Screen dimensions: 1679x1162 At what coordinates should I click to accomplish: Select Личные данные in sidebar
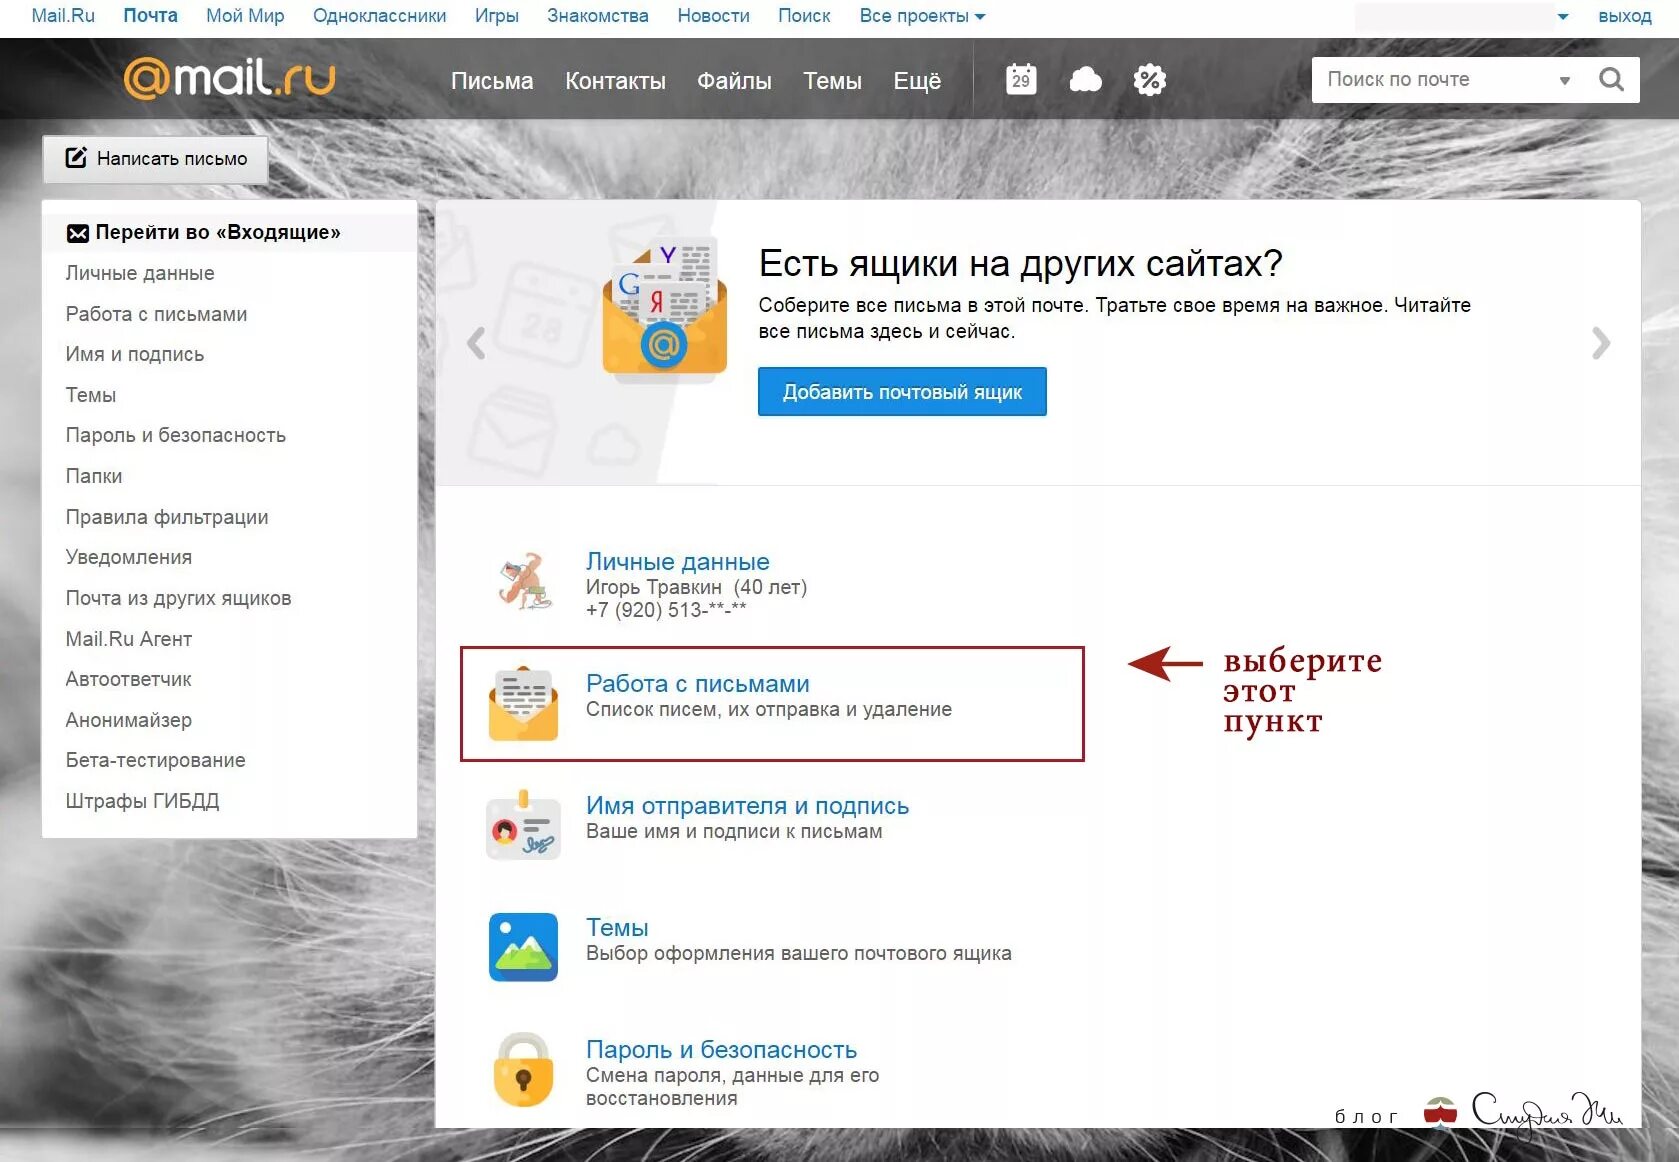[x=140, y=273]
